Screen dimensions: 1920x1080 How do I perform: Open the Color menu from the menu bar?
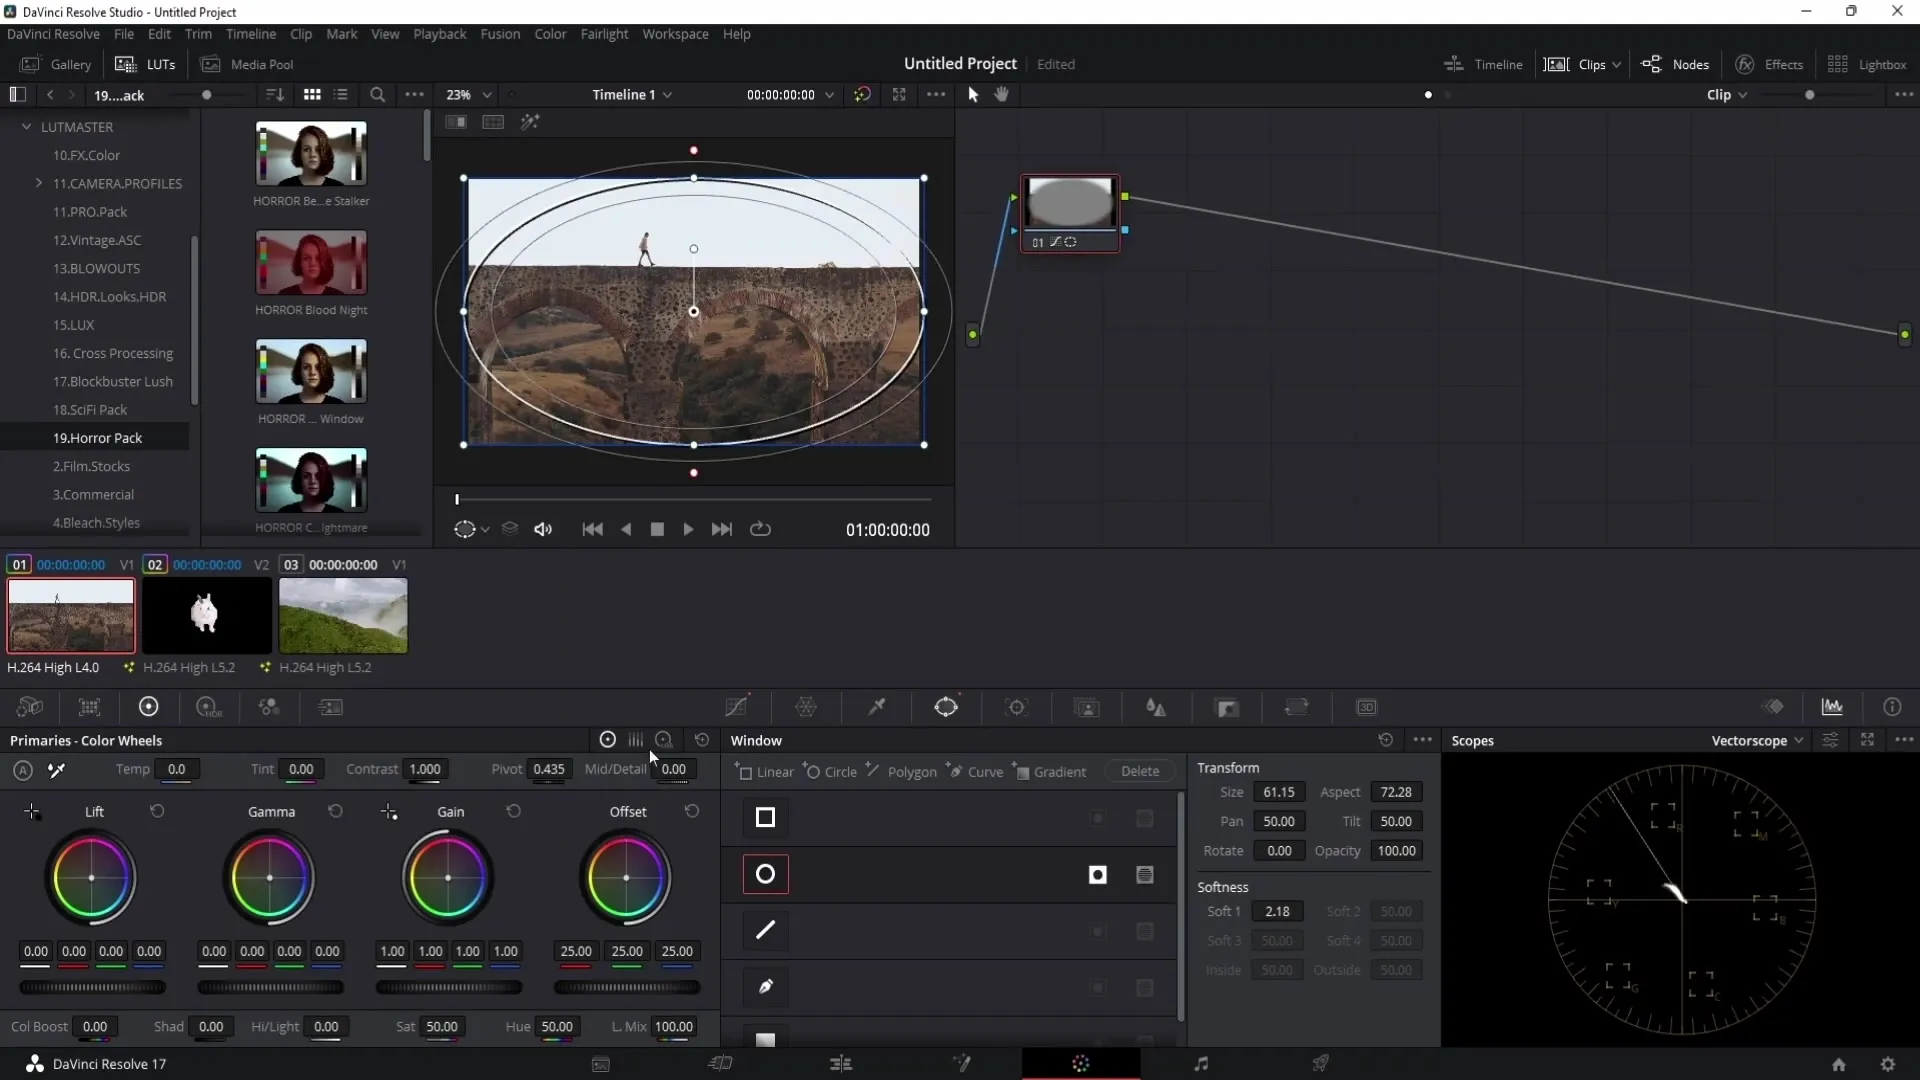[x=551, y=33]
